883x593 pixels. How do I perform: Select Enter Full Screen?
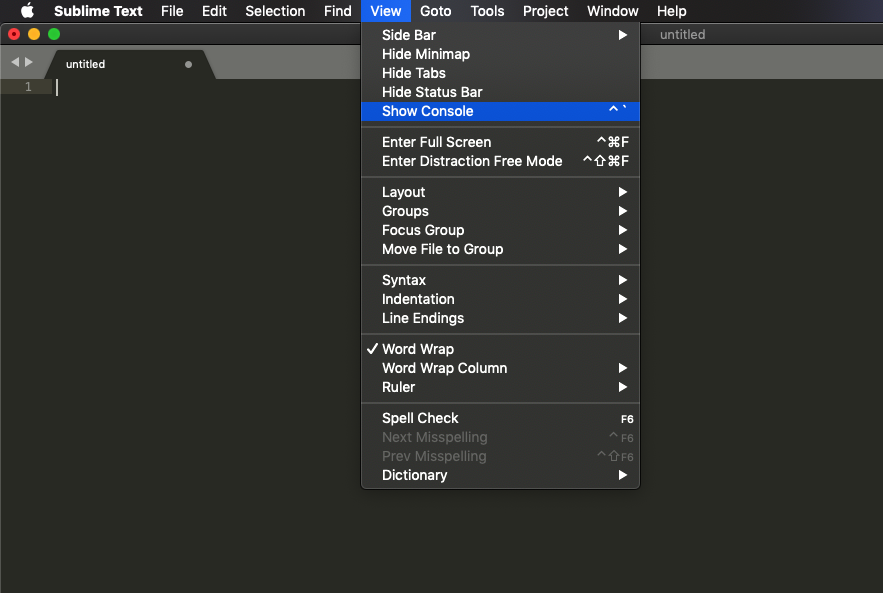pyautogui.click(x=436, y=142)
